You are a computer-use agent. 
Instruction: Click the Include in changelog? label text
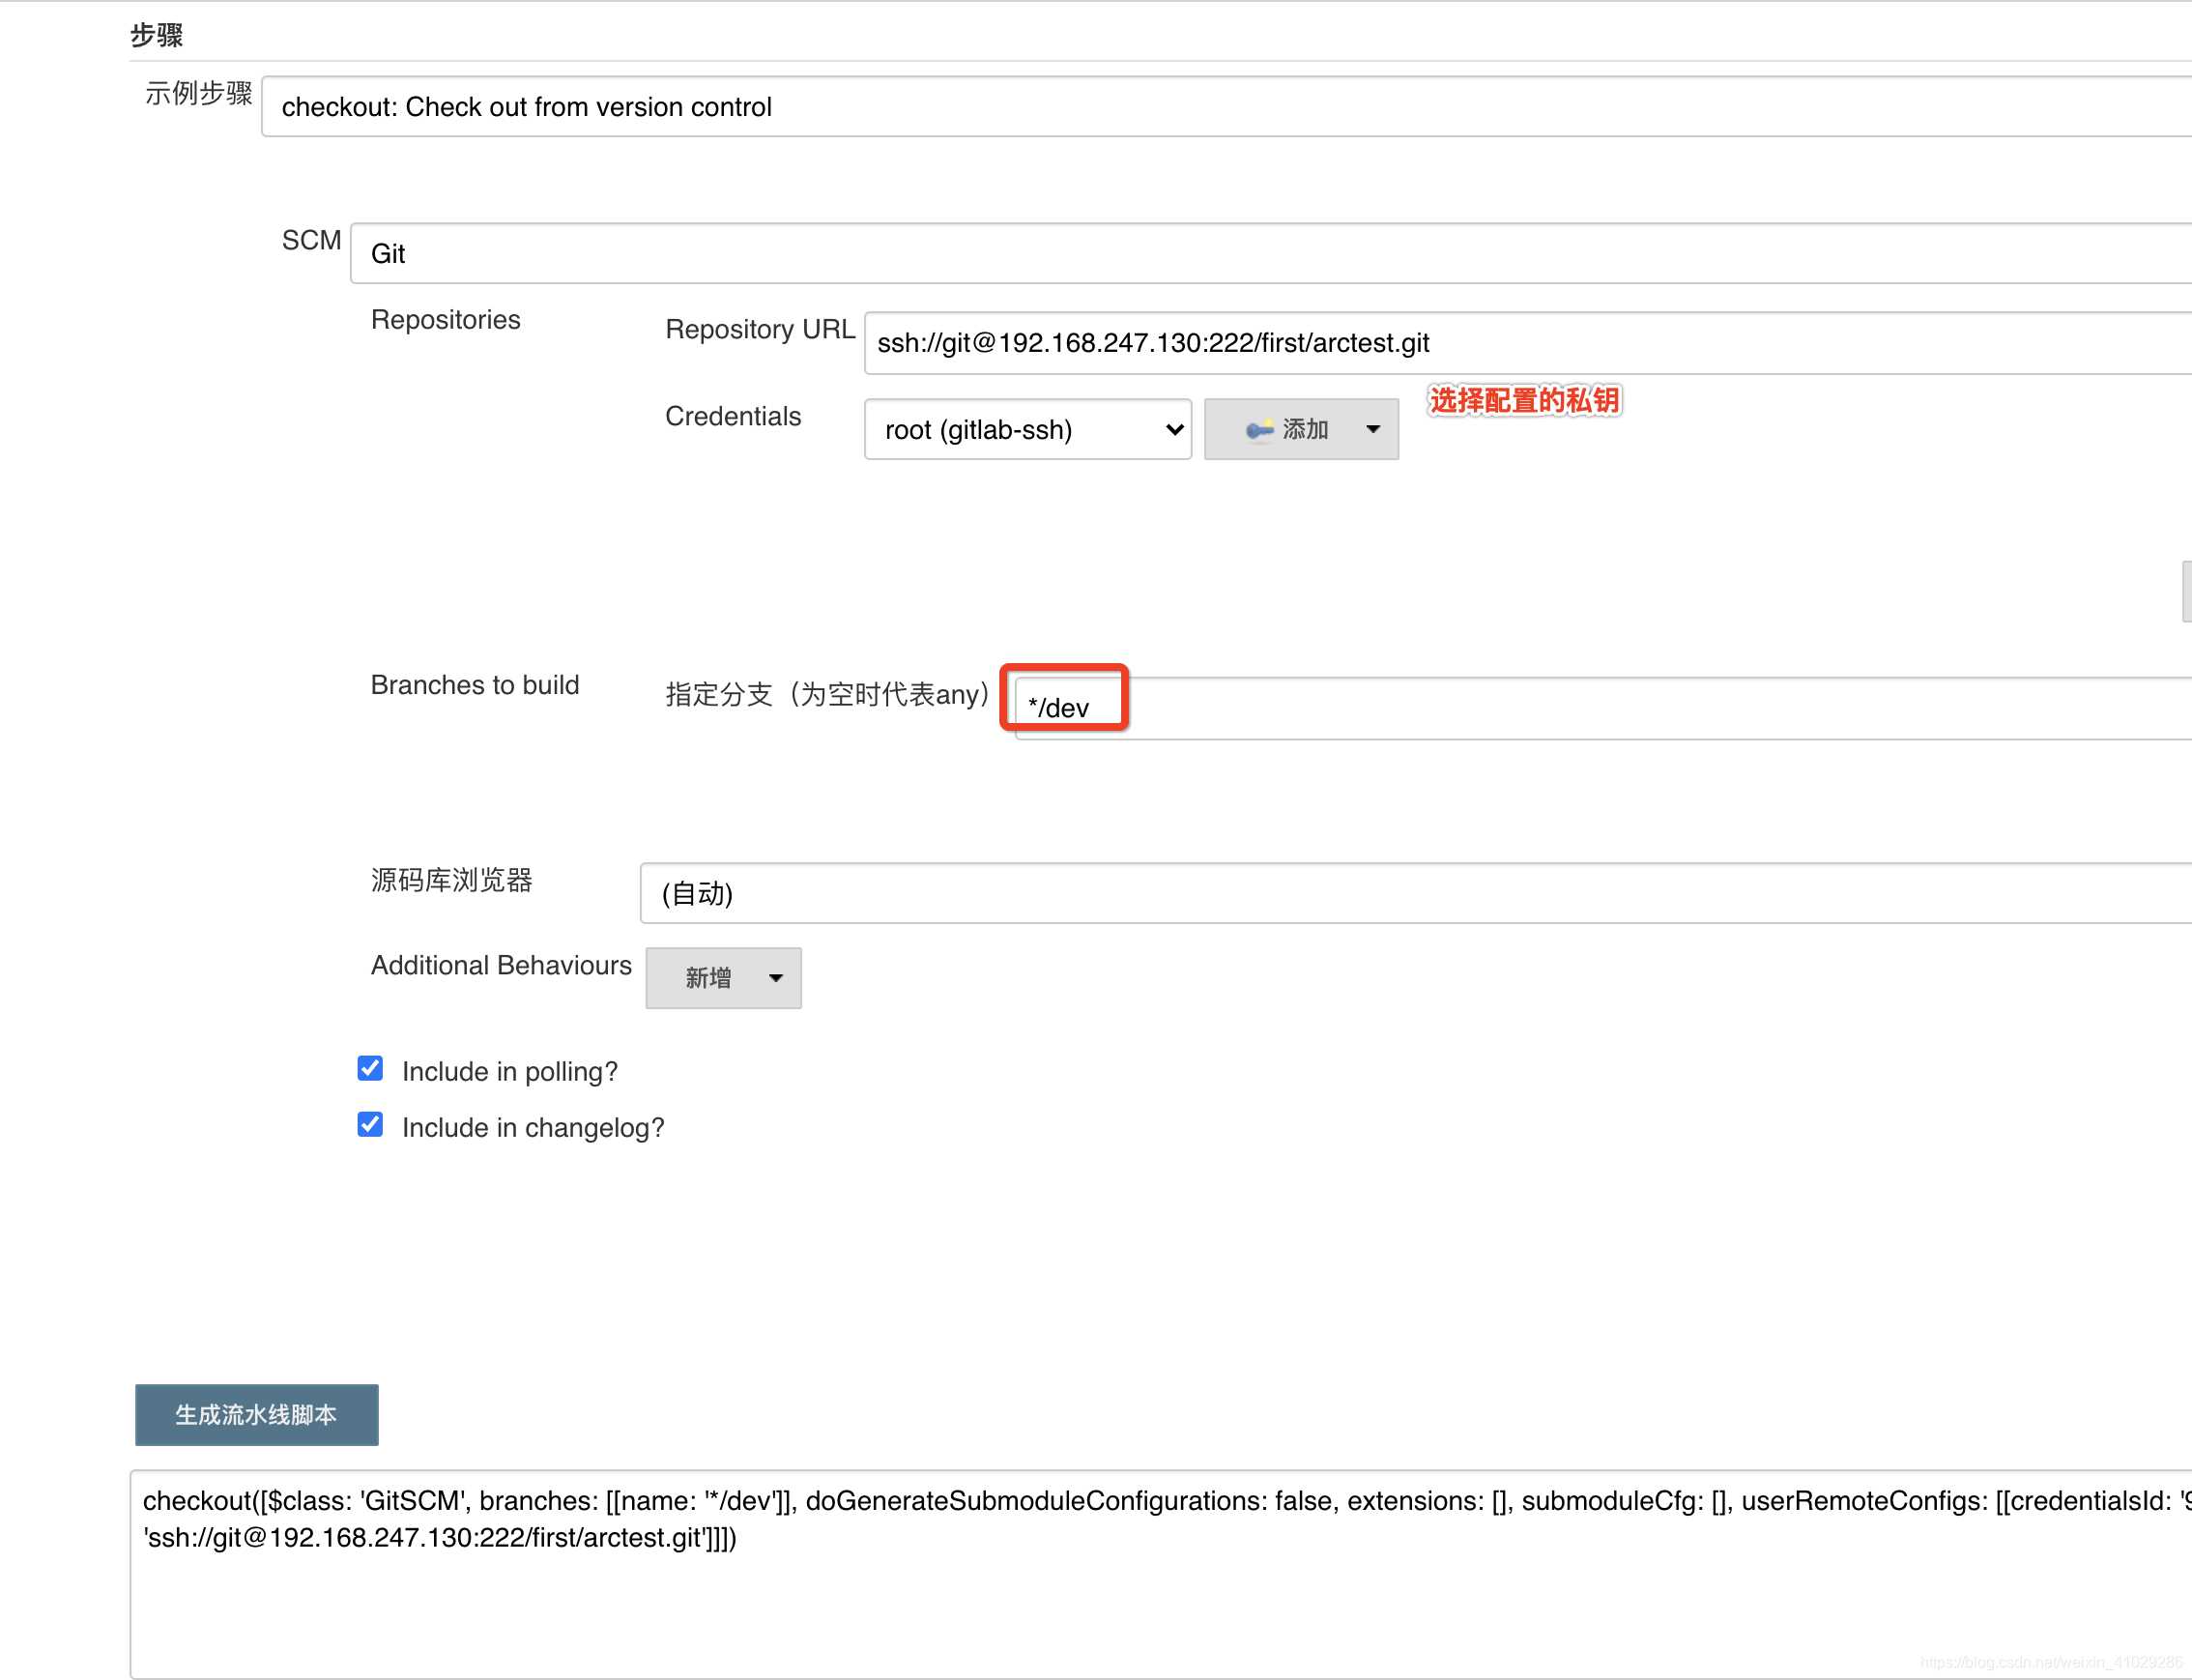533,1128
